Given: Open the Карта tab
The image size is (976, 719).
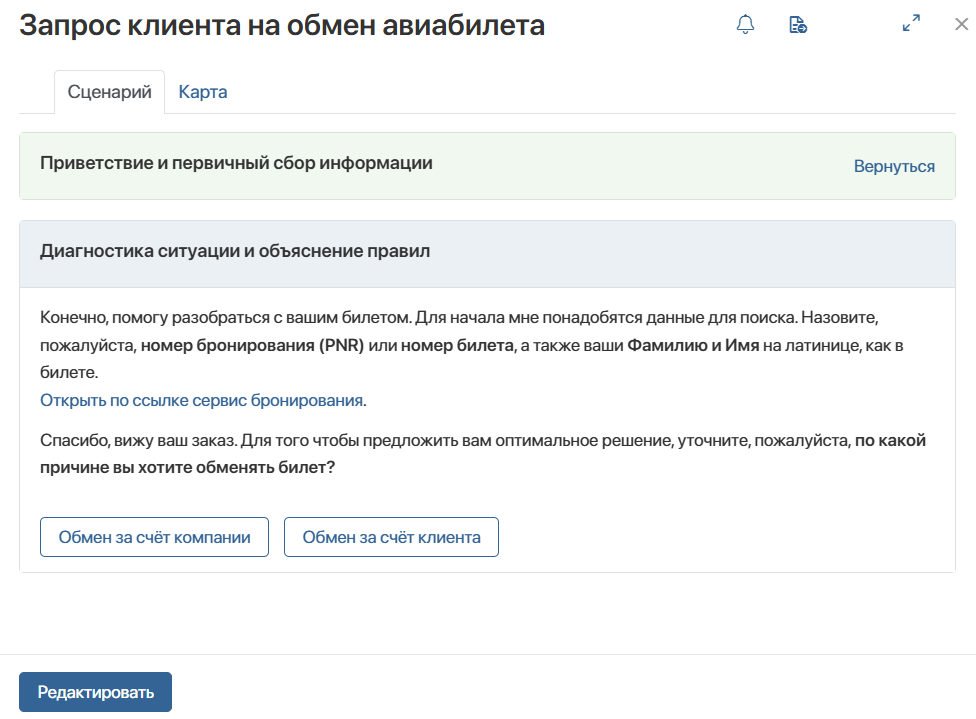Looking at the screenshot, I should pos(203,92).
